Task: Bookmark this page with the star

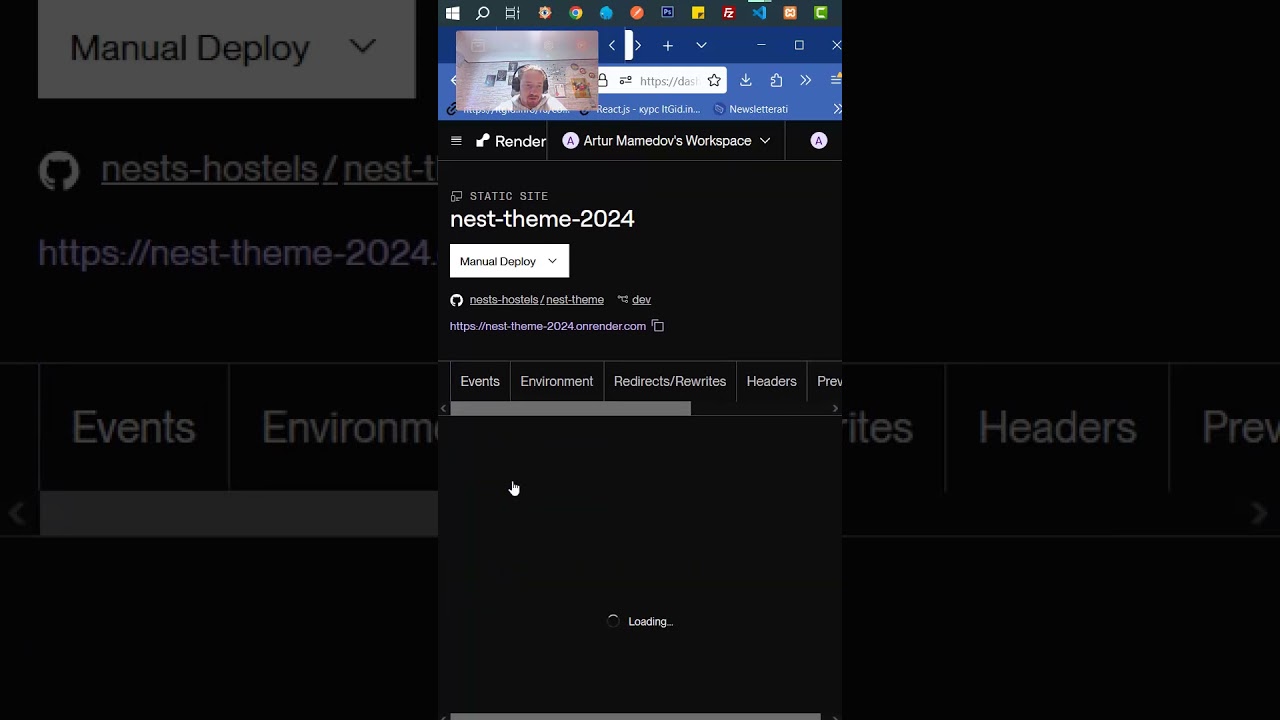Action: [x=714, y=81]
